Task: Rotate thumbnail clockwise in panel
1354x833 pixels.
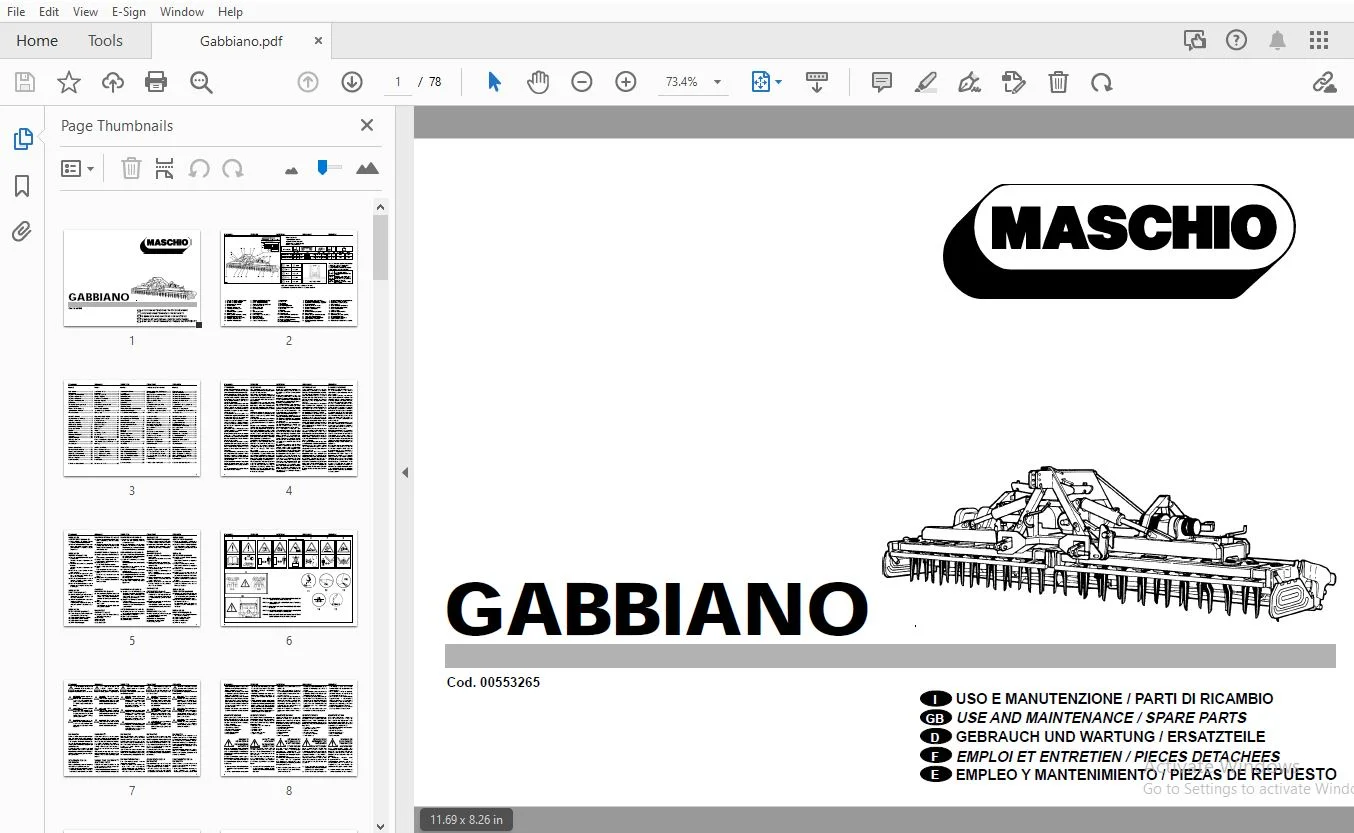Action: pyautogui.click(x=233, y=169)
